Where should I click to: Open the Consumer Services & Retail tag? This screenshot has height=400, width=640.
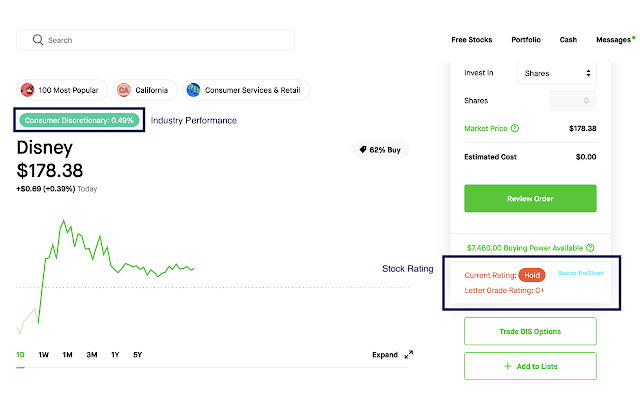coord(246,90)
